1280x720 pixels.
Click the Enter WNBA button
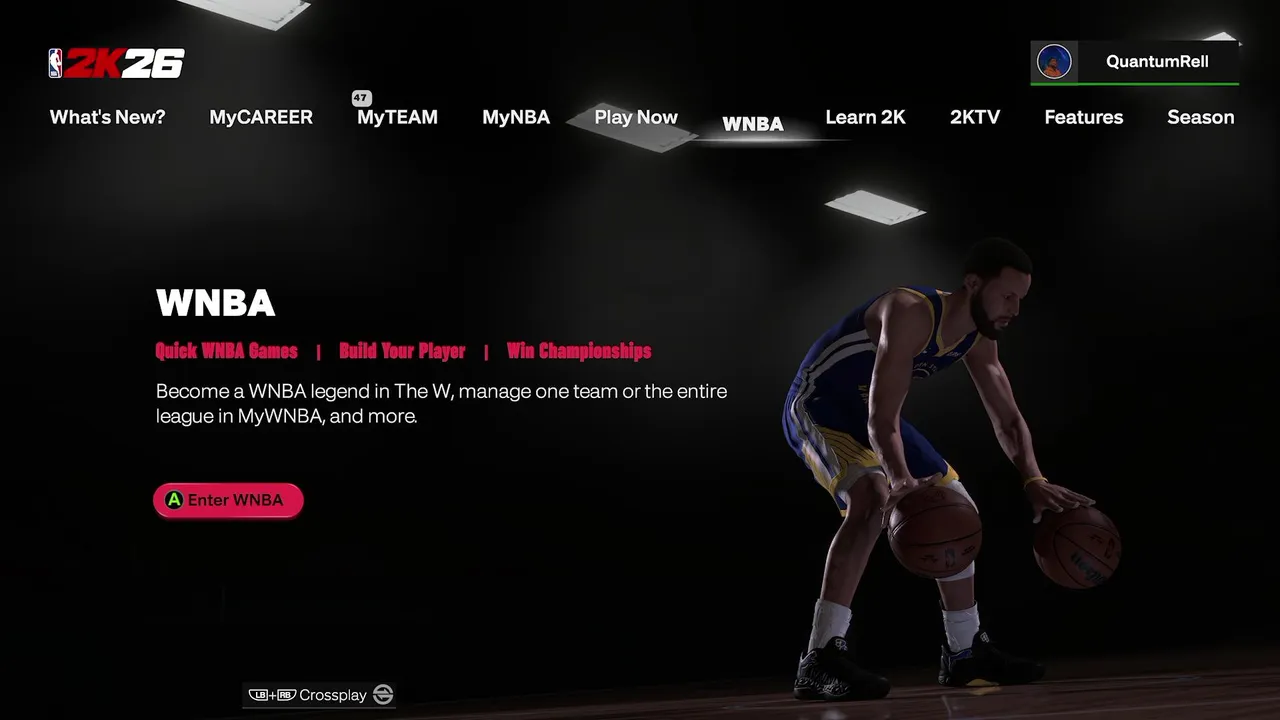pyautogui.click(x=228, y=500)
